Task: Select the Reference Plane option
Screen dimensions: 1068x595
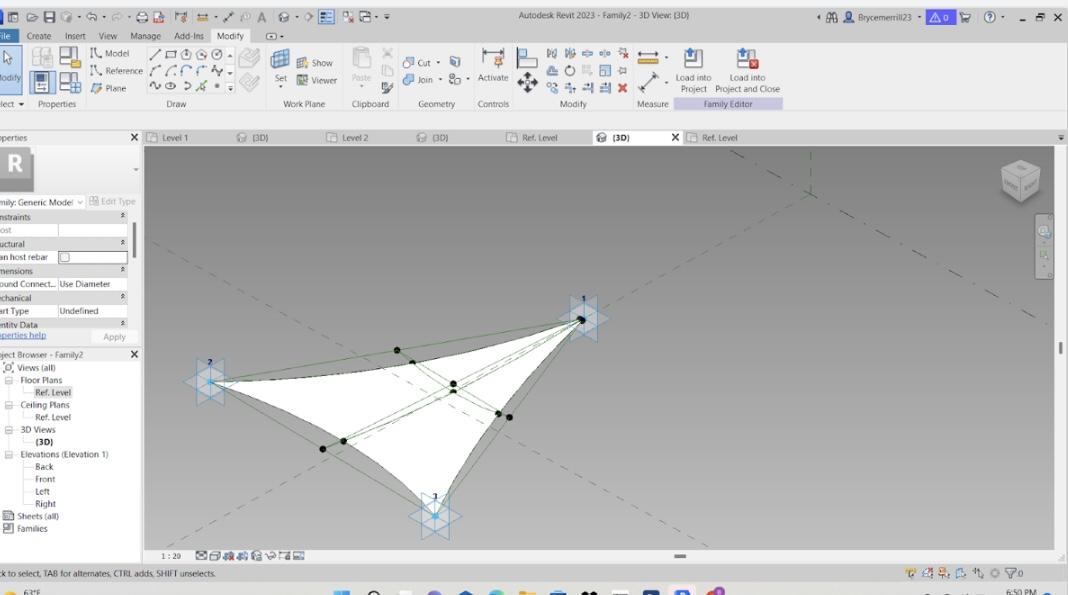Action: click(x=109, y=89)
